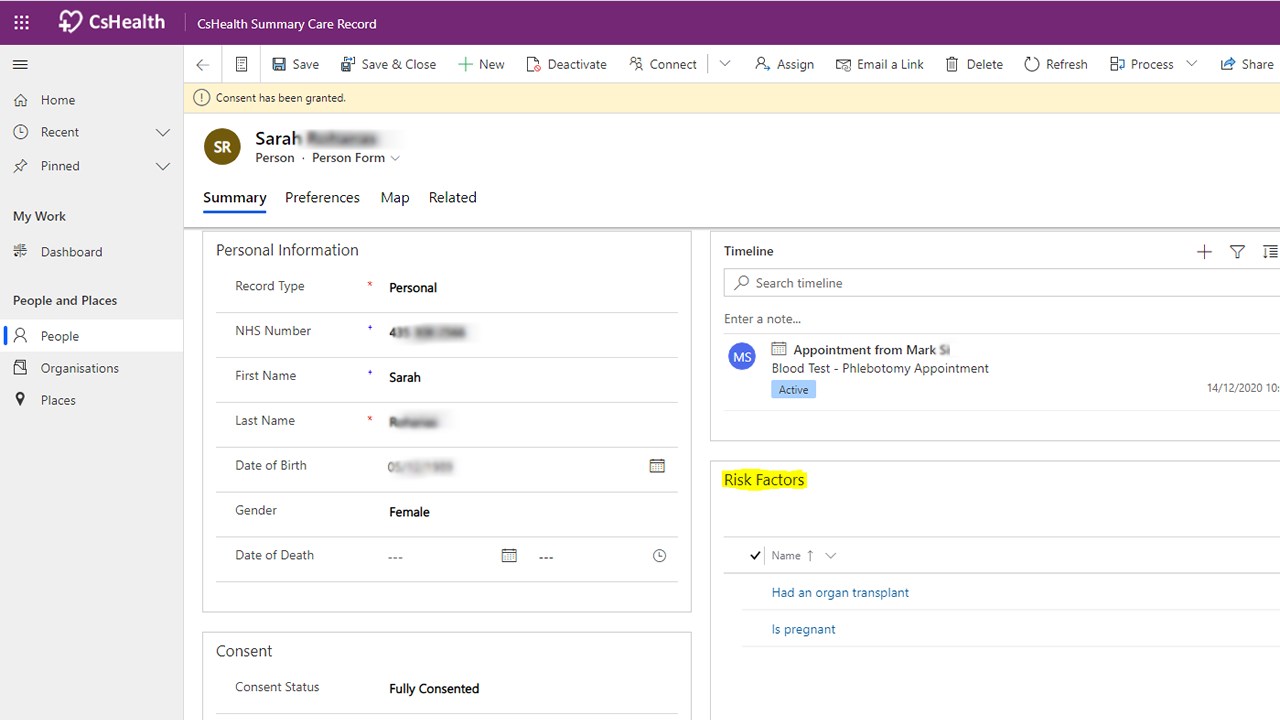
Task: Share the record
Action: [x=1246, y=64]
